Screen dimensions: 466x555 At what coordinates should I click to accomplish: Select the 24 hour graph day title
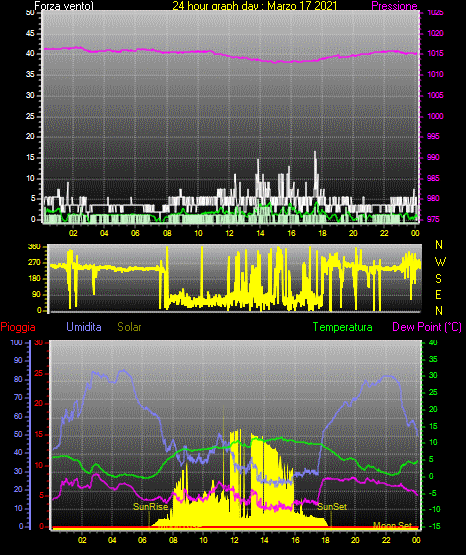tap(255, 6)
